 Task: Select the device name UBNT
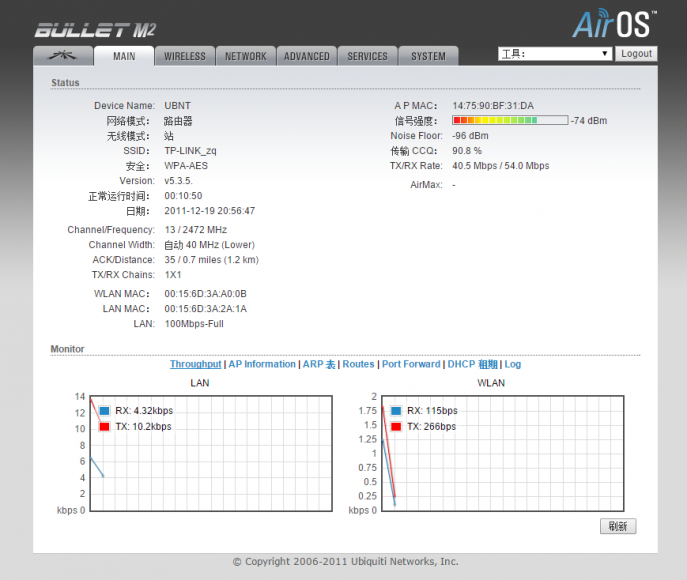[x=177, y=106]
